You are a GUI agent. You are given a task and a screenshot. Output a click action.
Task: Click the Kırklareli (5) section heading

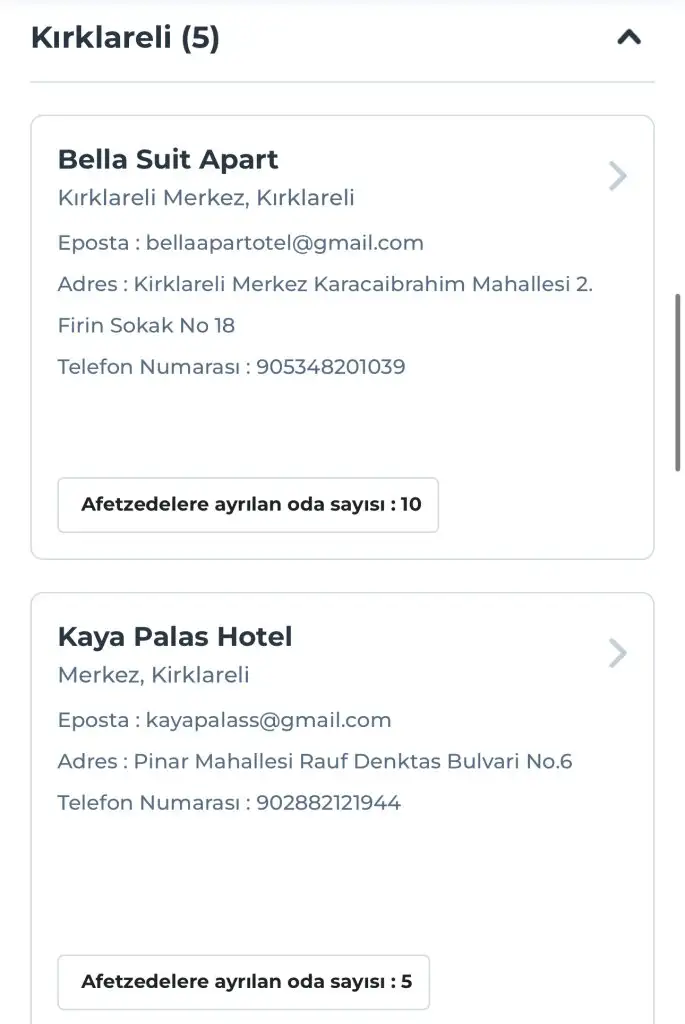pos(125,38)
